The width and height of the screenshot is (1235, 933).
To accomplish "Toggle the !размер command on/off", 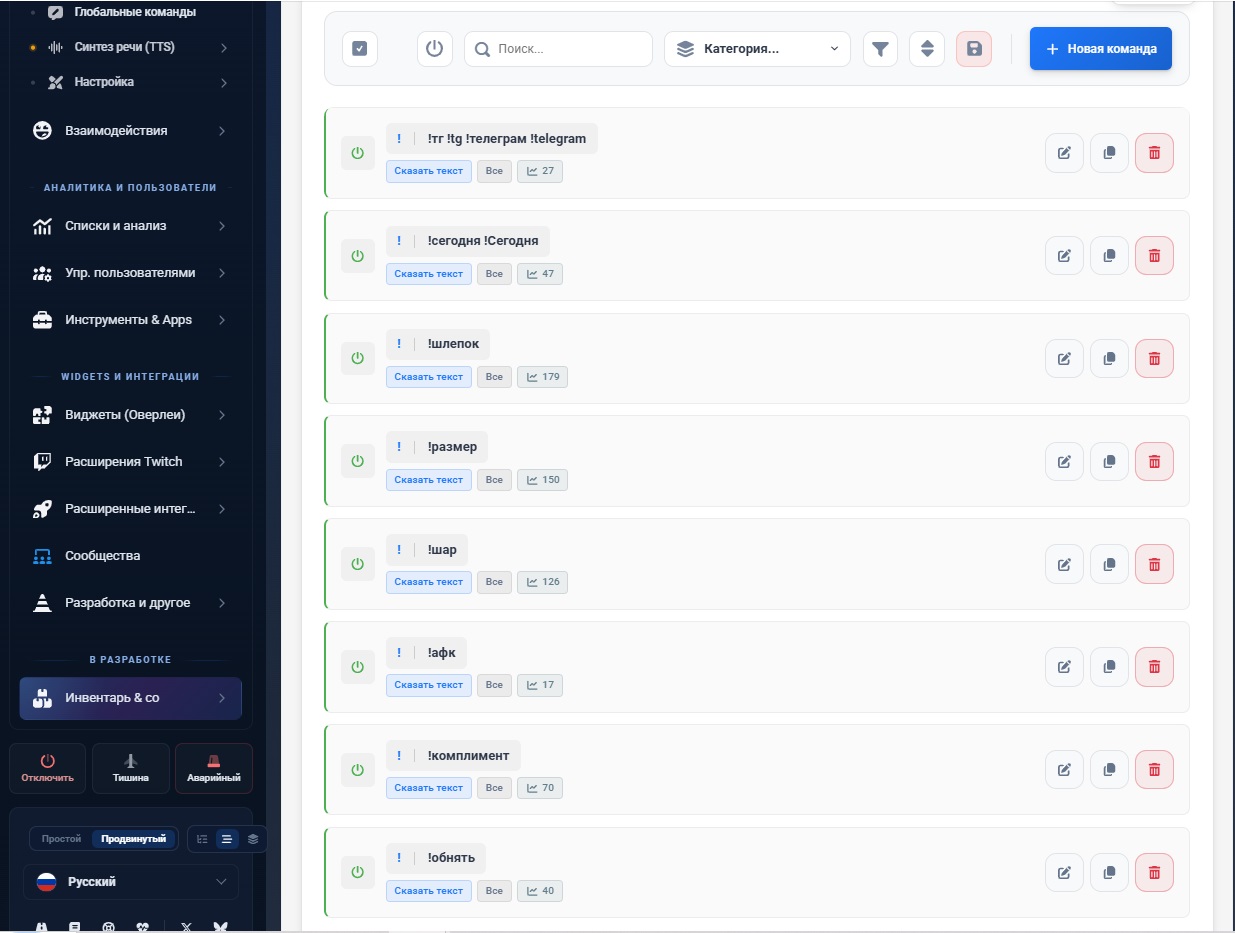I will (358, 462).
